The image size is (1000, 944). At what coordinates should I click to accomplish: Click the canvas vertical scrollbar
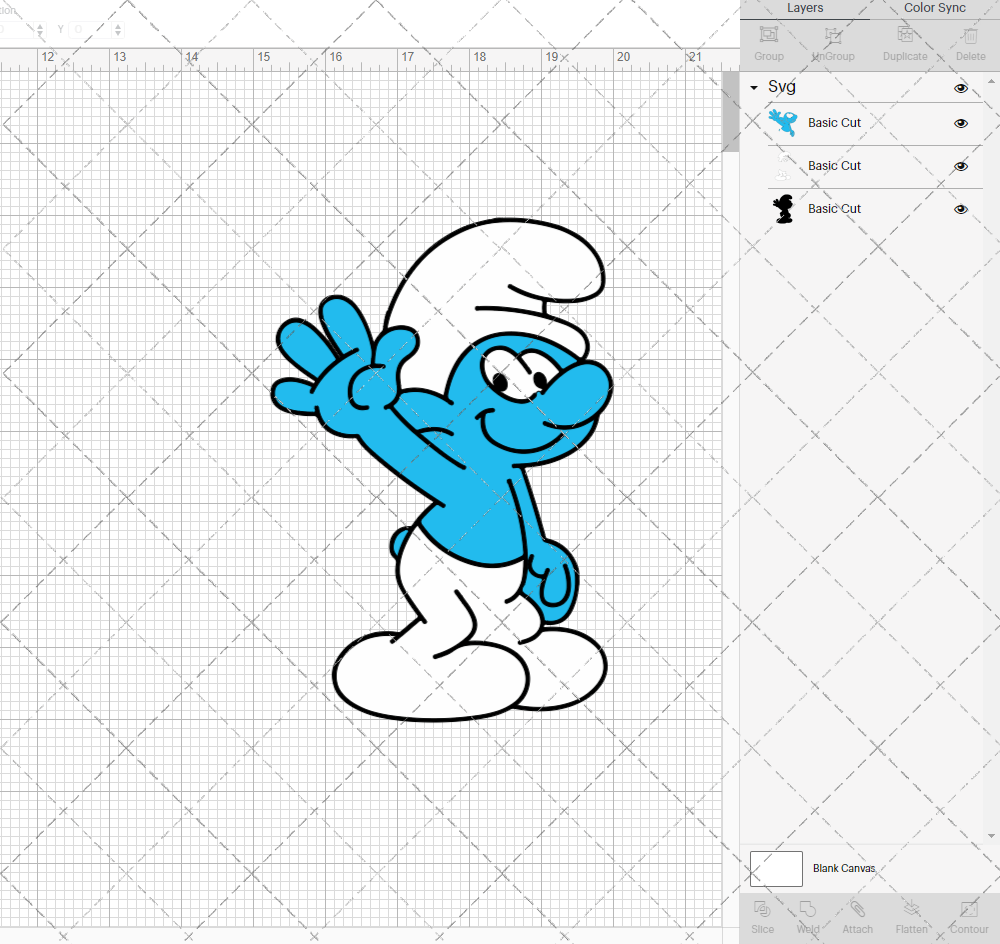(x=729, y=110)
